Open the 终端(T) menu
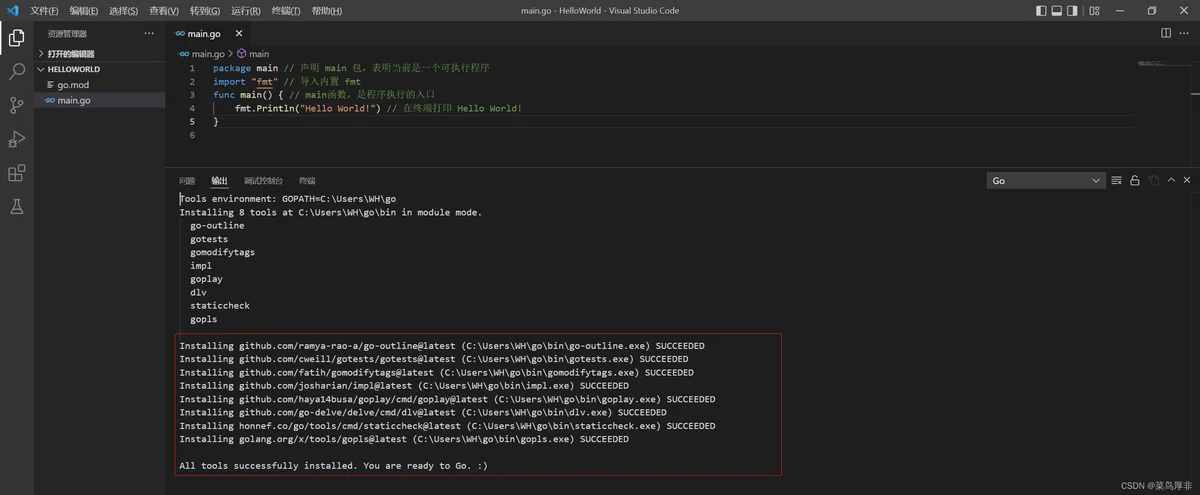Image resolution: width=1200 pixels, height=495 pixels. coord(286,11)
